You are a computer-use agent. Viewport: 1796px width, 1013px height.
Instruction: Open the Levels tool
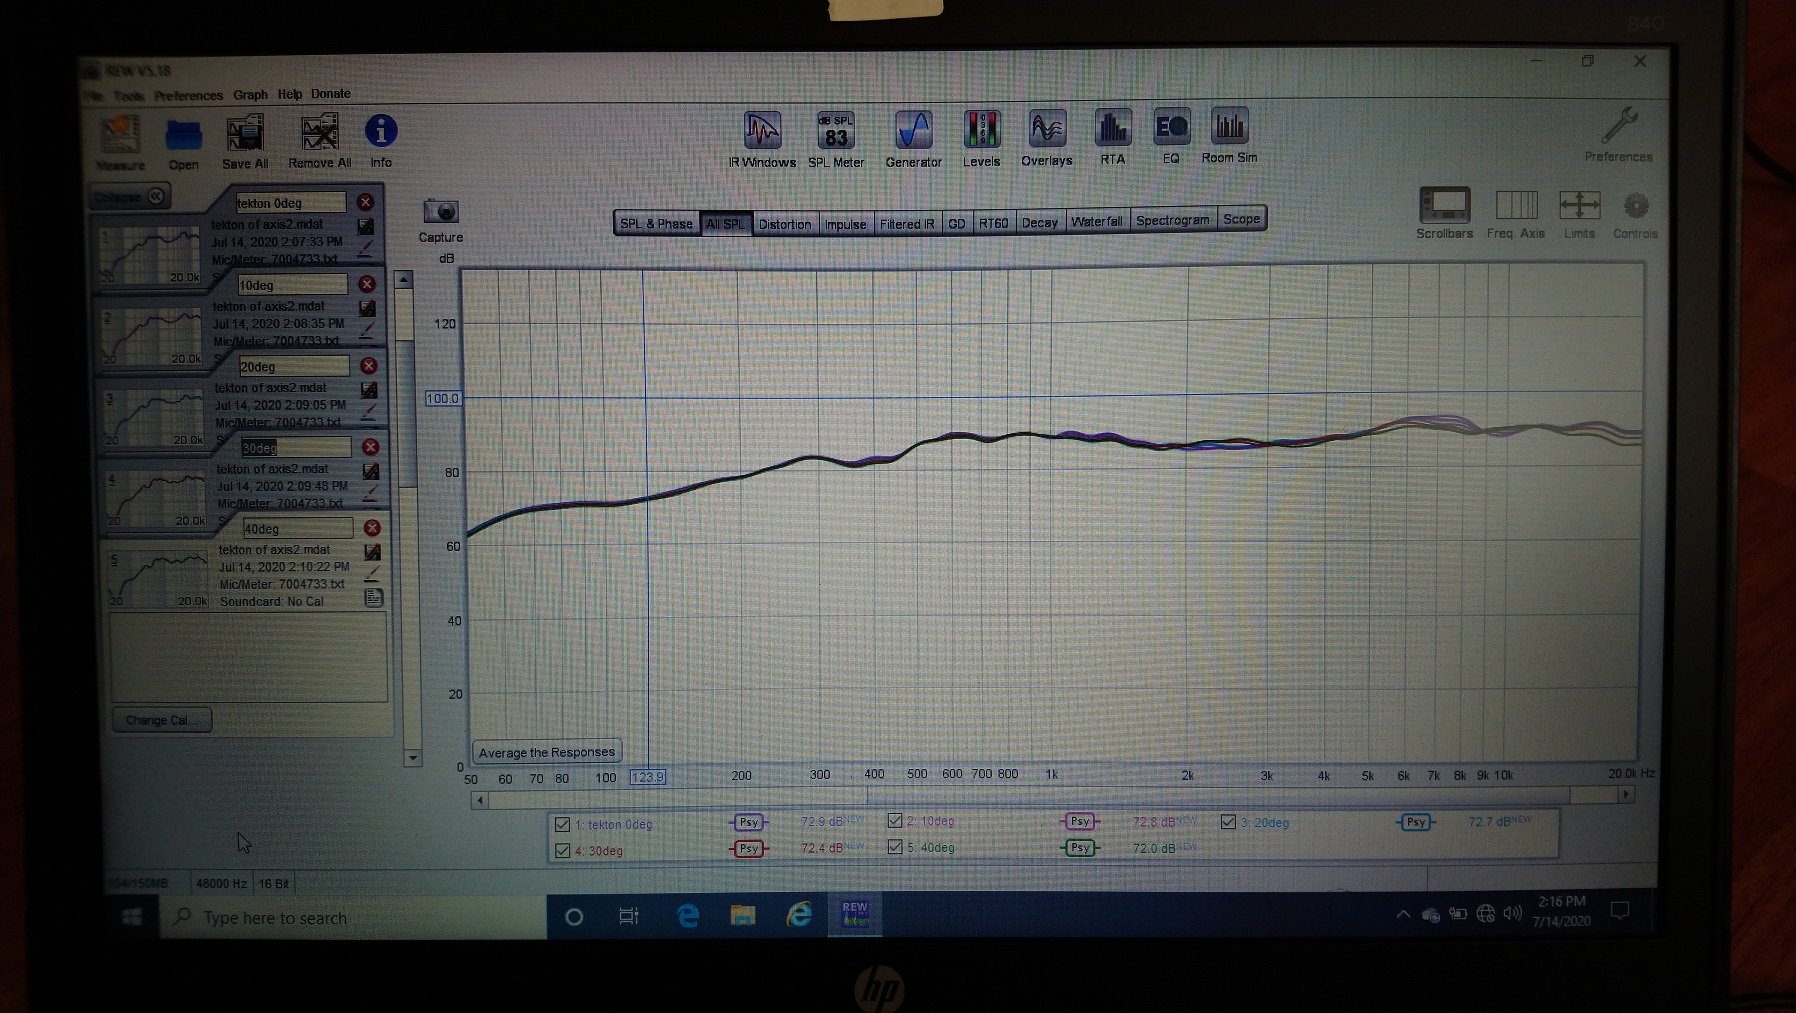981,139
